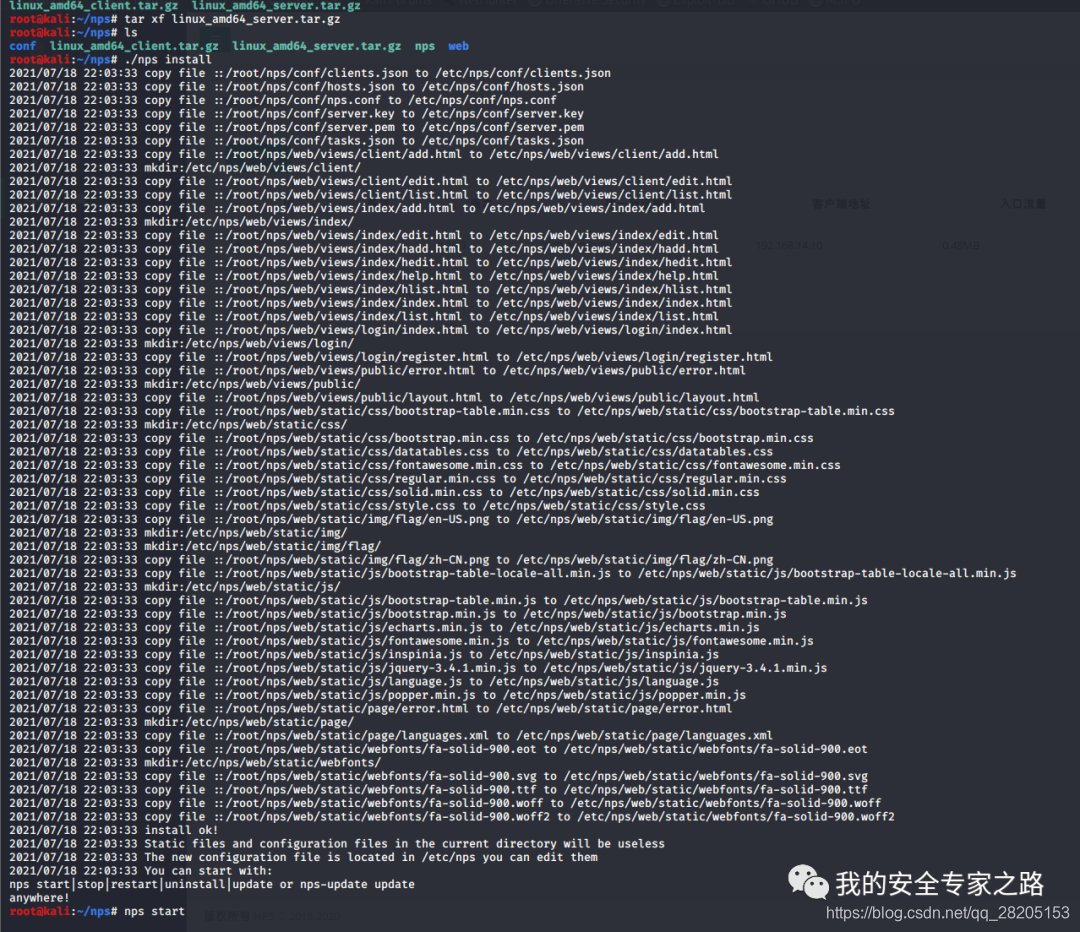Click the 'anywhere!' line above the last prompt

click(x=39, y=898)
